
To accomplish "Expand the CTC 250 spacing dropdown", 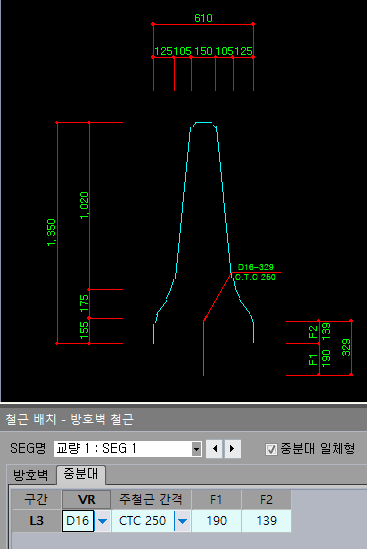I will (182, 521).
